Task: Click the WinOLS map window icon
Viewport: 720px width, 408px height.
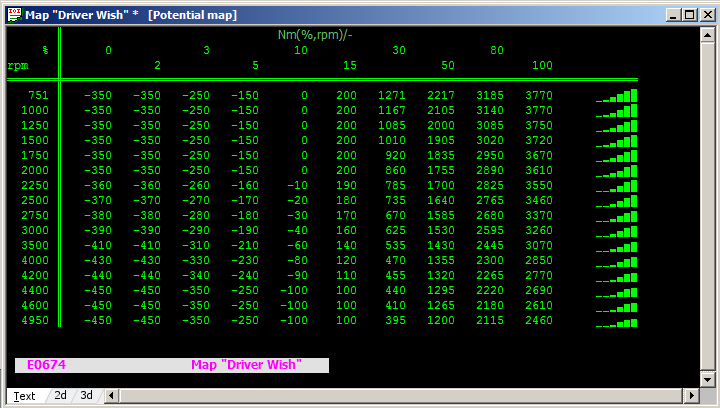Action: coord(15,15)
